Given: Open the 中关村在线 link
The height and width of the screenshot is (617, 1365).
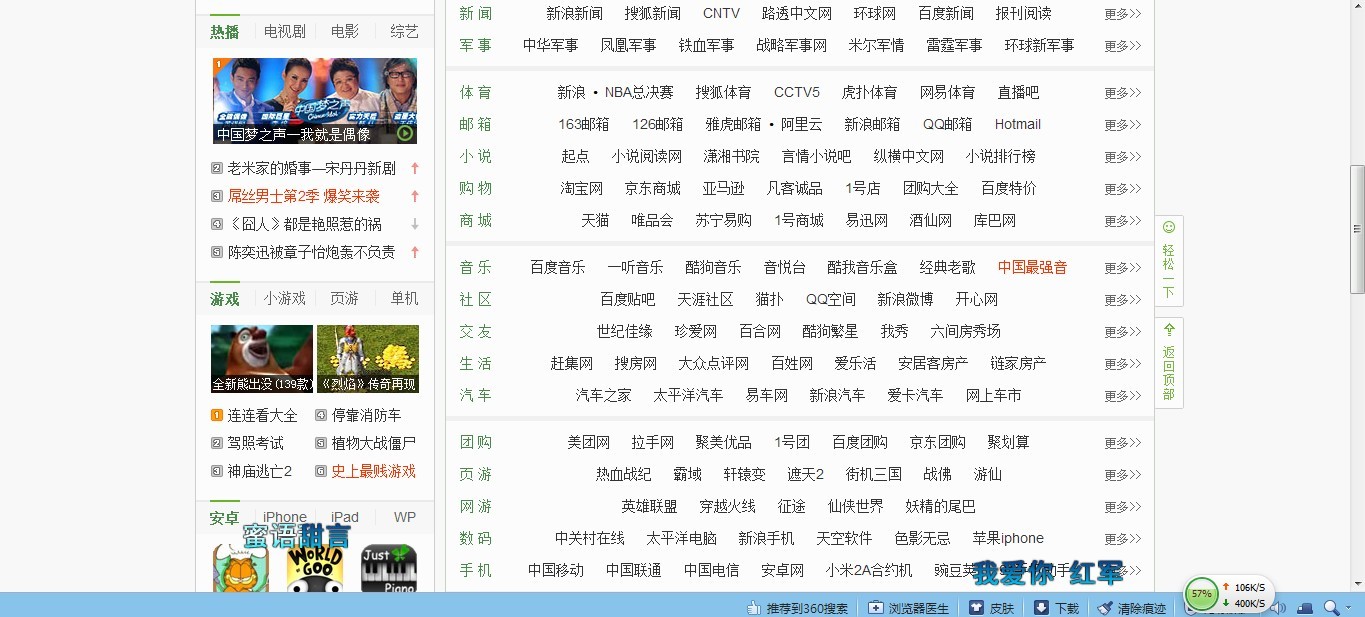Looking at the screenshot, I should [x=590, y=538].
